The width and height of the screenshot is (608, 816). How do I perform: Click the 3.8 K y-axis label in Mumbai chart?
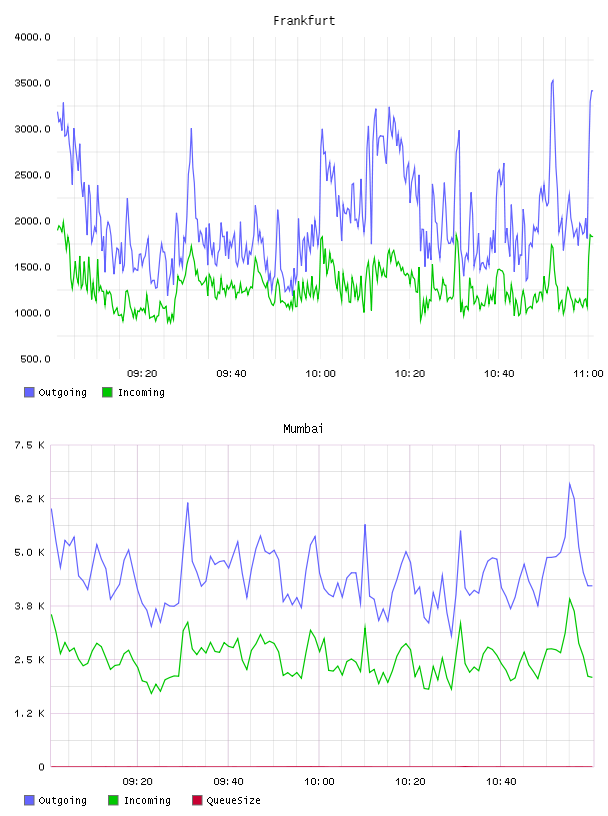point(29,606)
